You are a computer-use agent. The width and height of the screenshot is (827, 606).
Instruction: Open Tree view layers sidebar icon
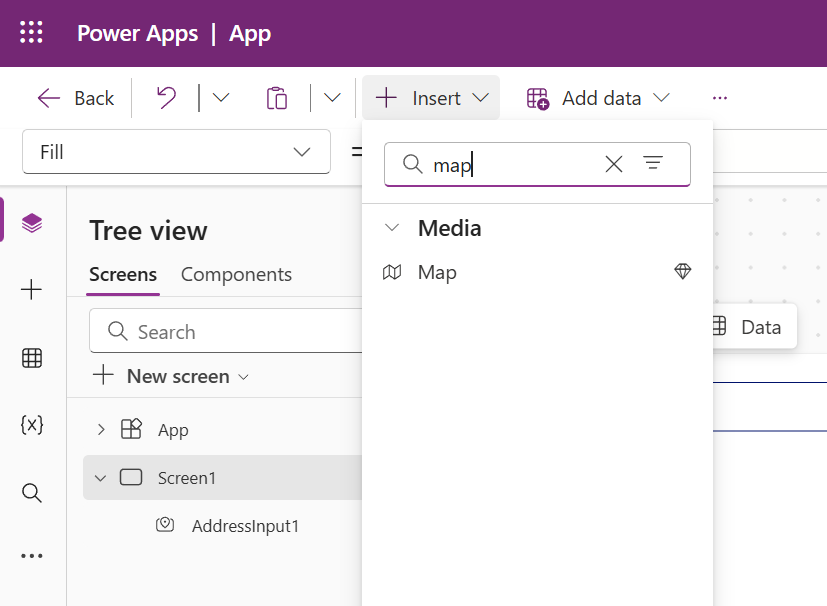coord(32,223)
